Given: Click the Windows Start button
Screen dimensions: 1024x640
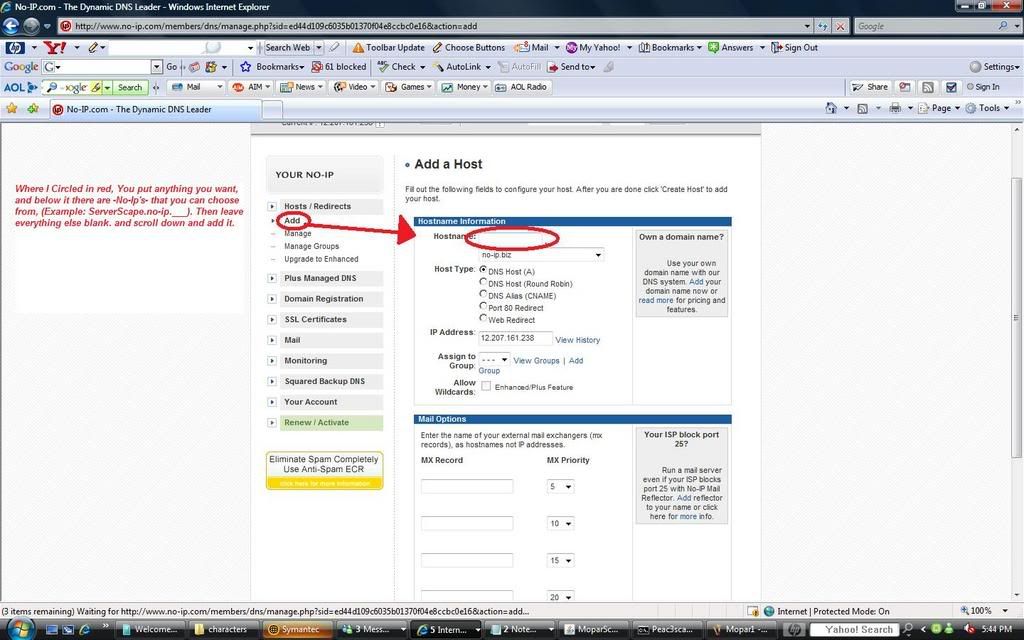Looking at the screenshot, I should [21, 629].
